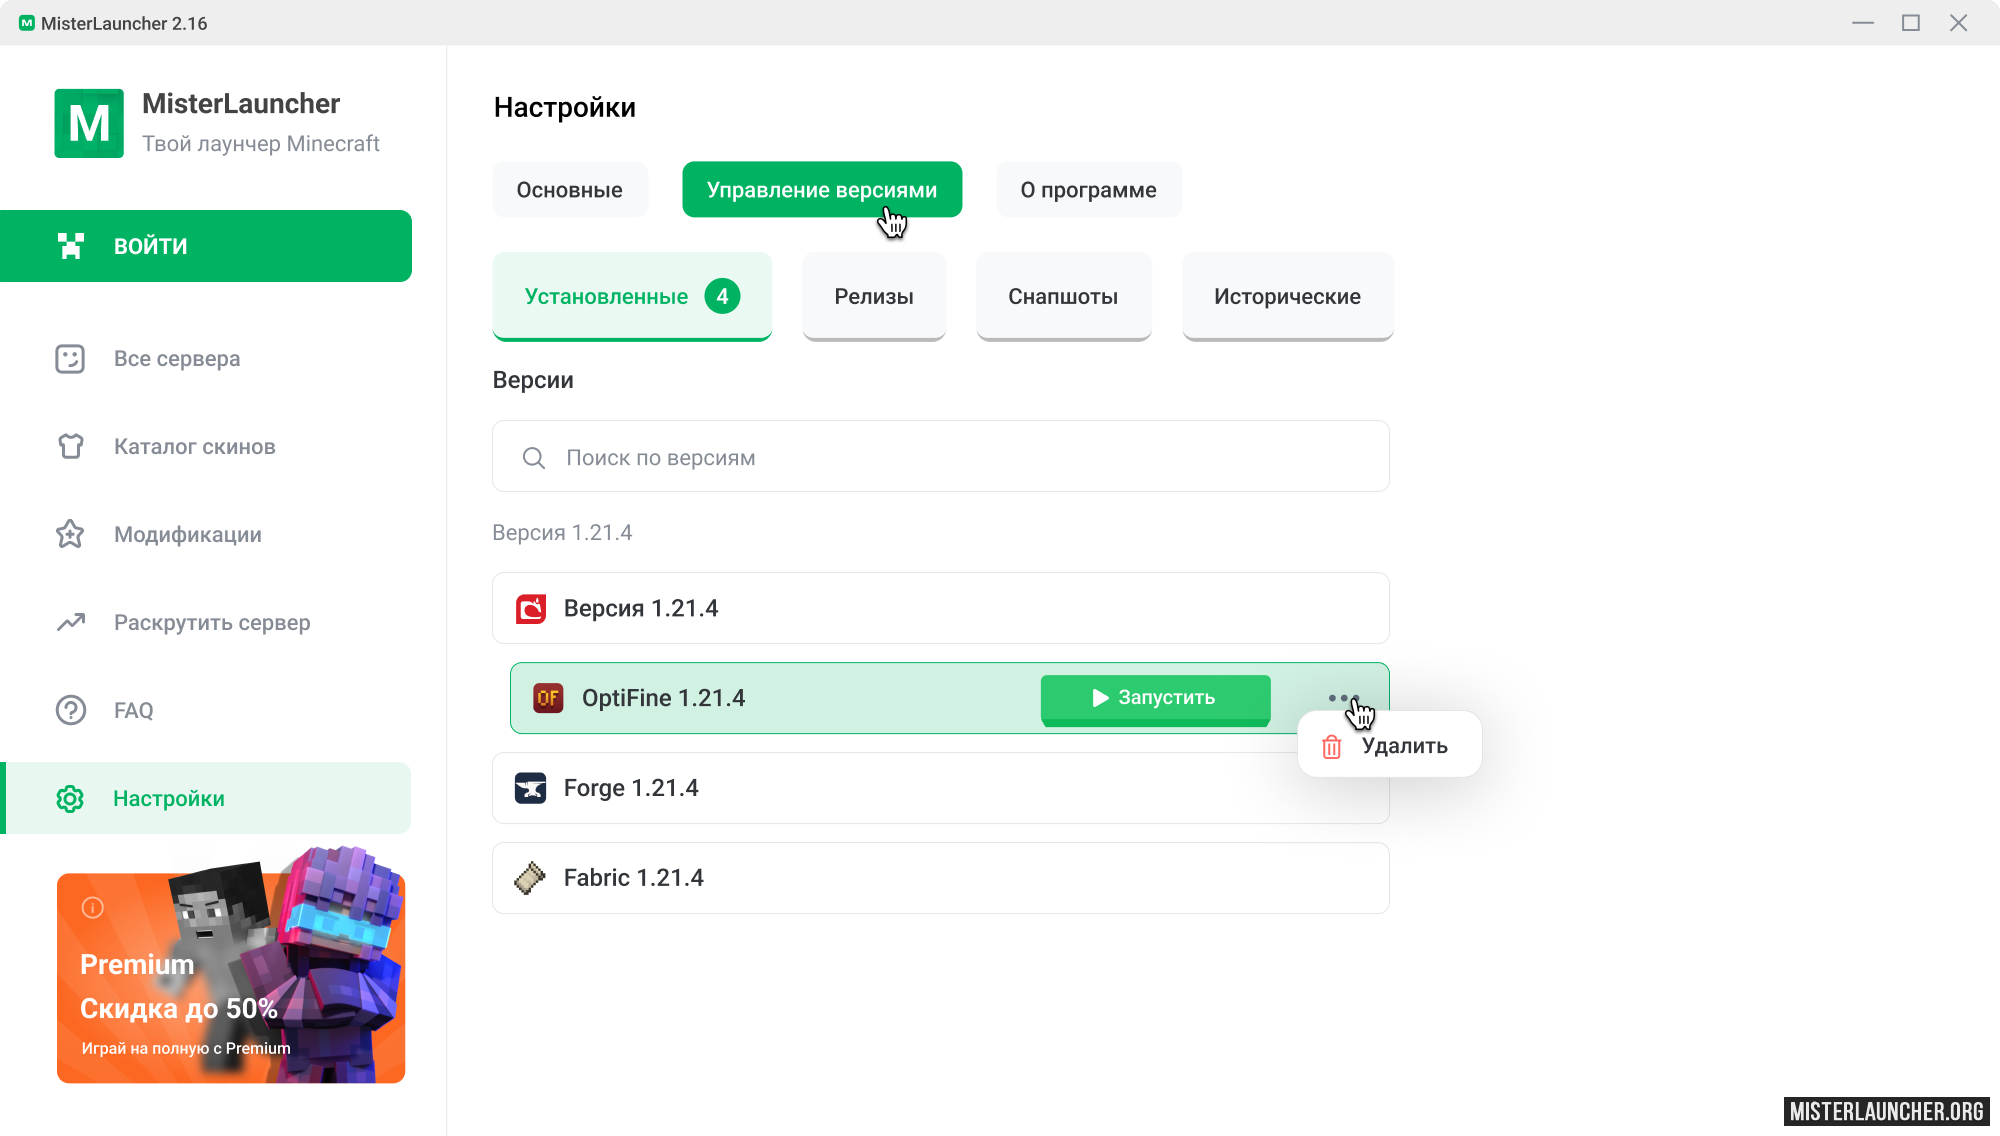2000x1136 pixels.
Task: Click the red vanilla icon of Версия 1.21.4
Action: (531, 608)
